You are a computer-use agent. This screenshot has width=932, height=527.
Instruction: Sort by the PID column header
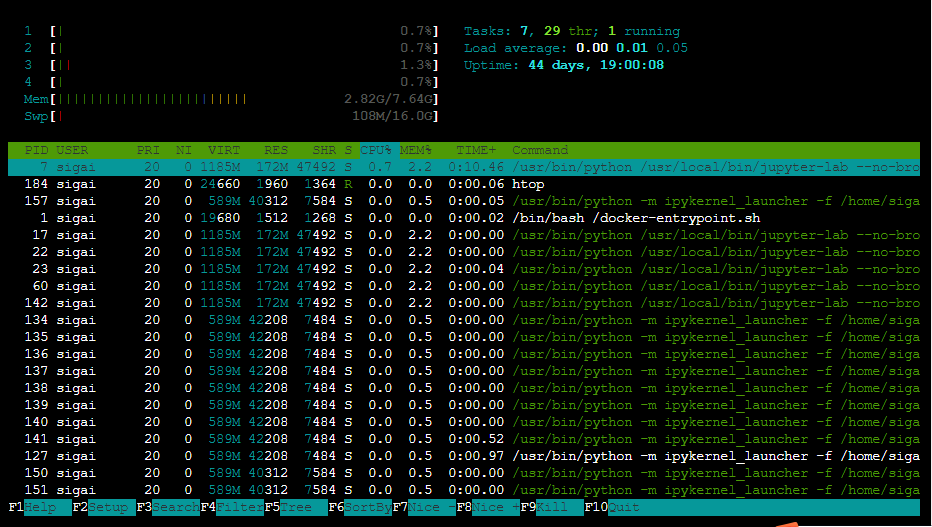[x=36, y=150]
